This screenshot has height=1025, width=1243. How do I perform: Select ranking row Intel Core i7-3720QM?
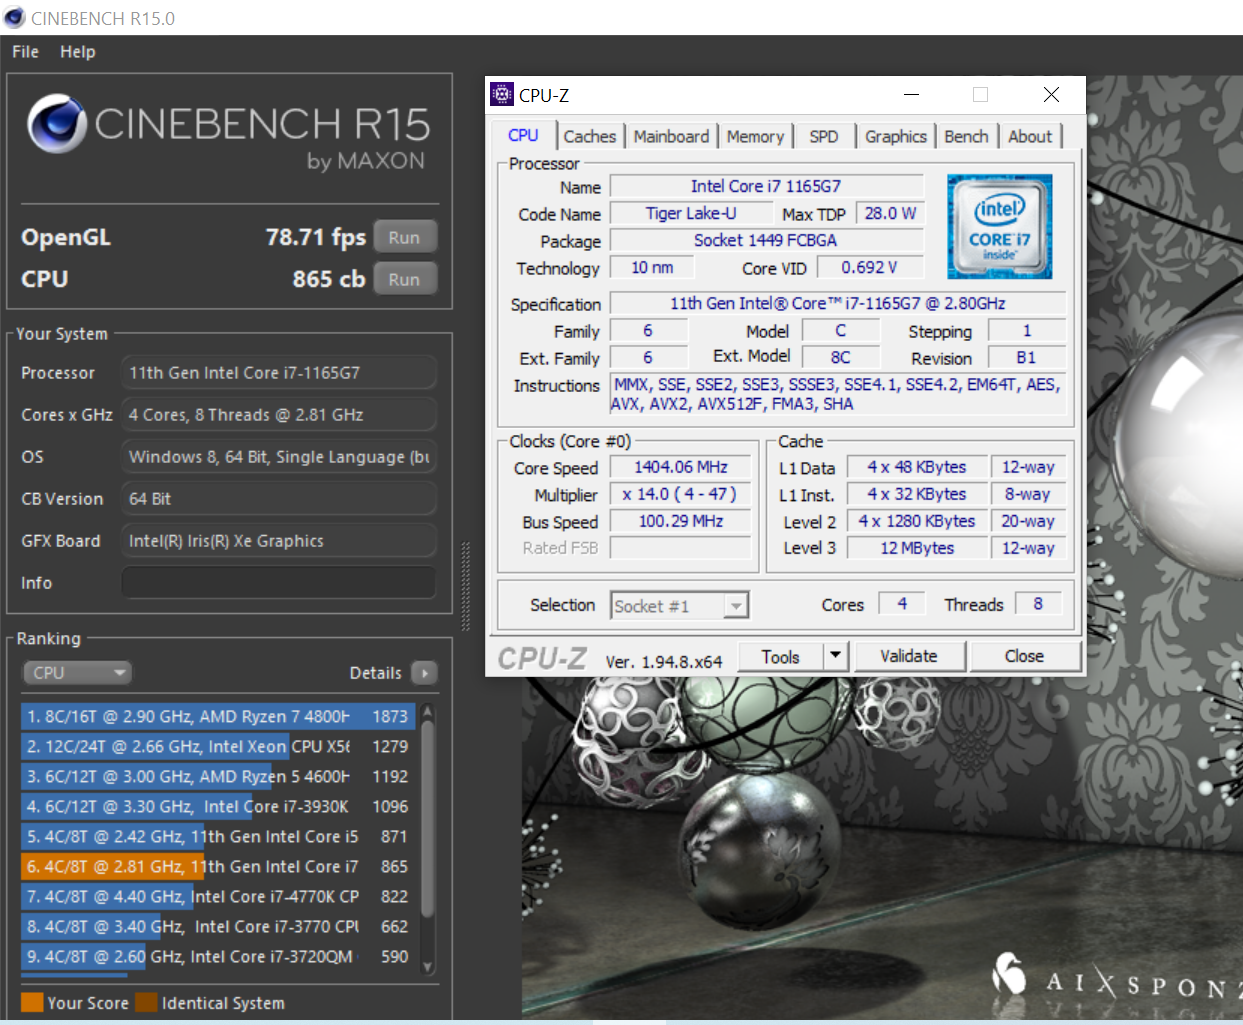pos(218,956)
